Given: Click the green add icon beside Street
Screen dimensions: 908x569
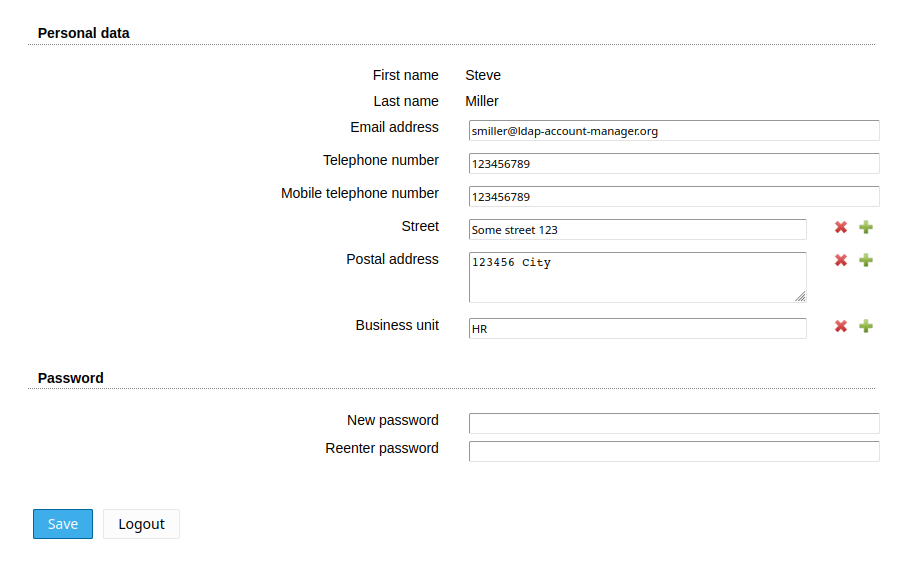Looking at the screenshot, I should click(x=866, y=228).
